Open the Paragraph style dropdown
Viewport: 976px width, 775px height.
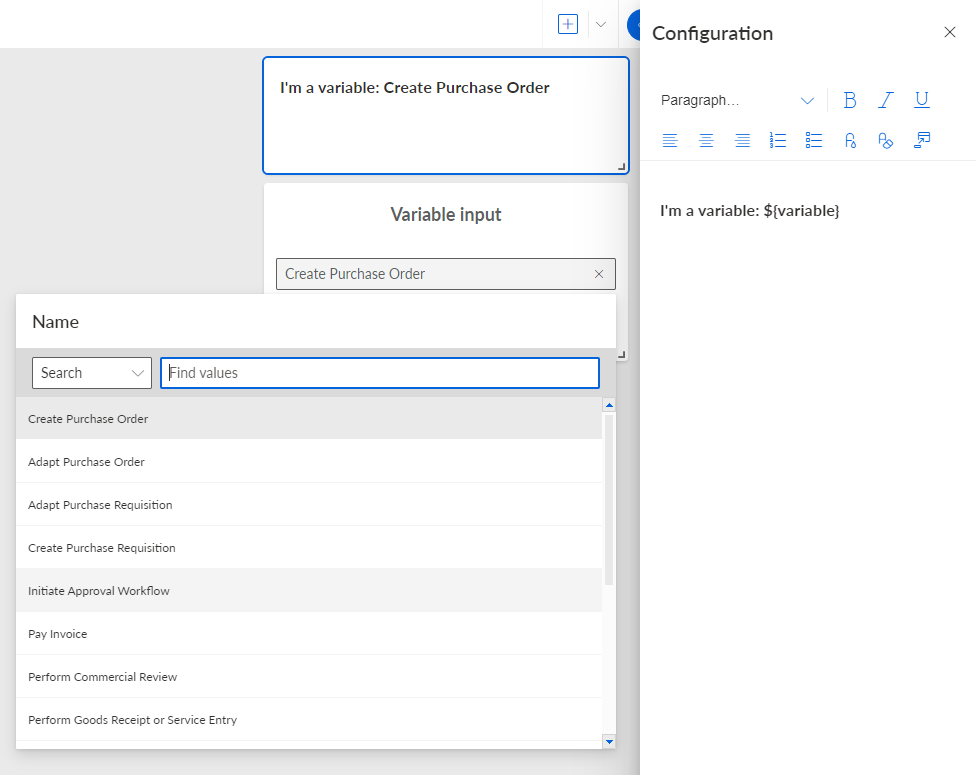(x=737, y=100)
